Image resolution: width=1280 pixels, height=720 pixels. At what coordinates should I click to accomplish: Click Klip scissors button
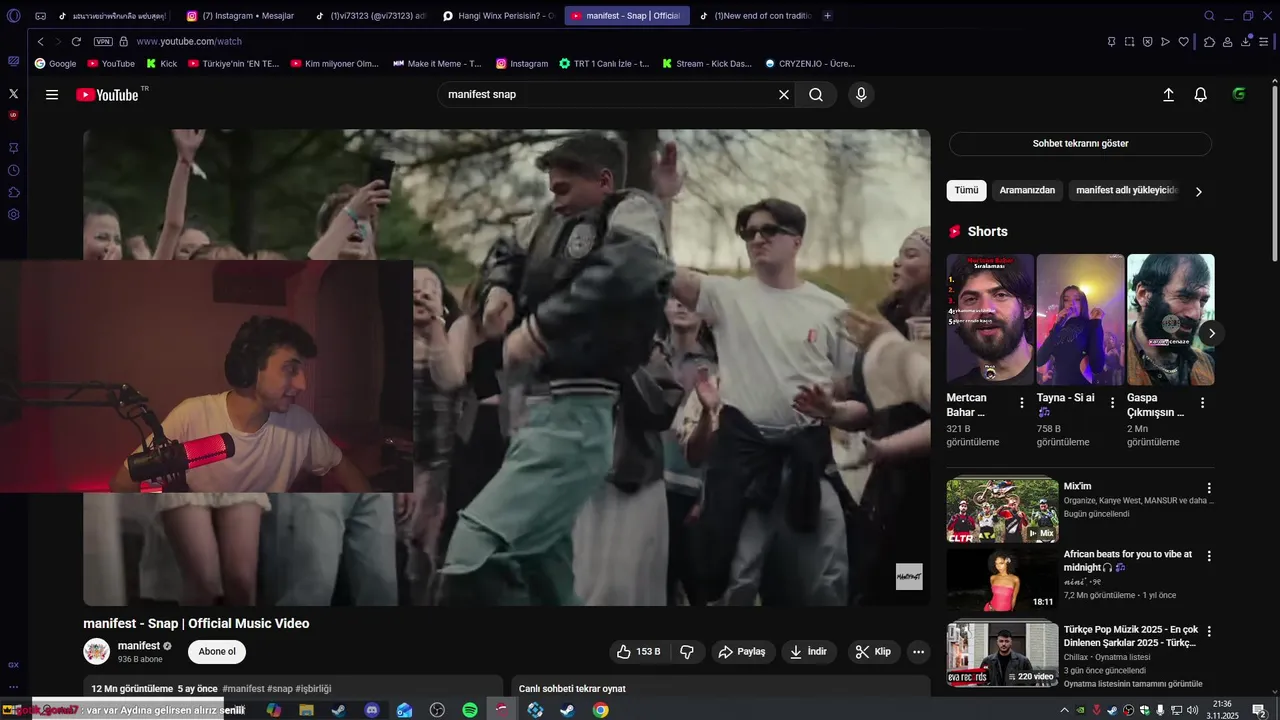coord(874,652)
